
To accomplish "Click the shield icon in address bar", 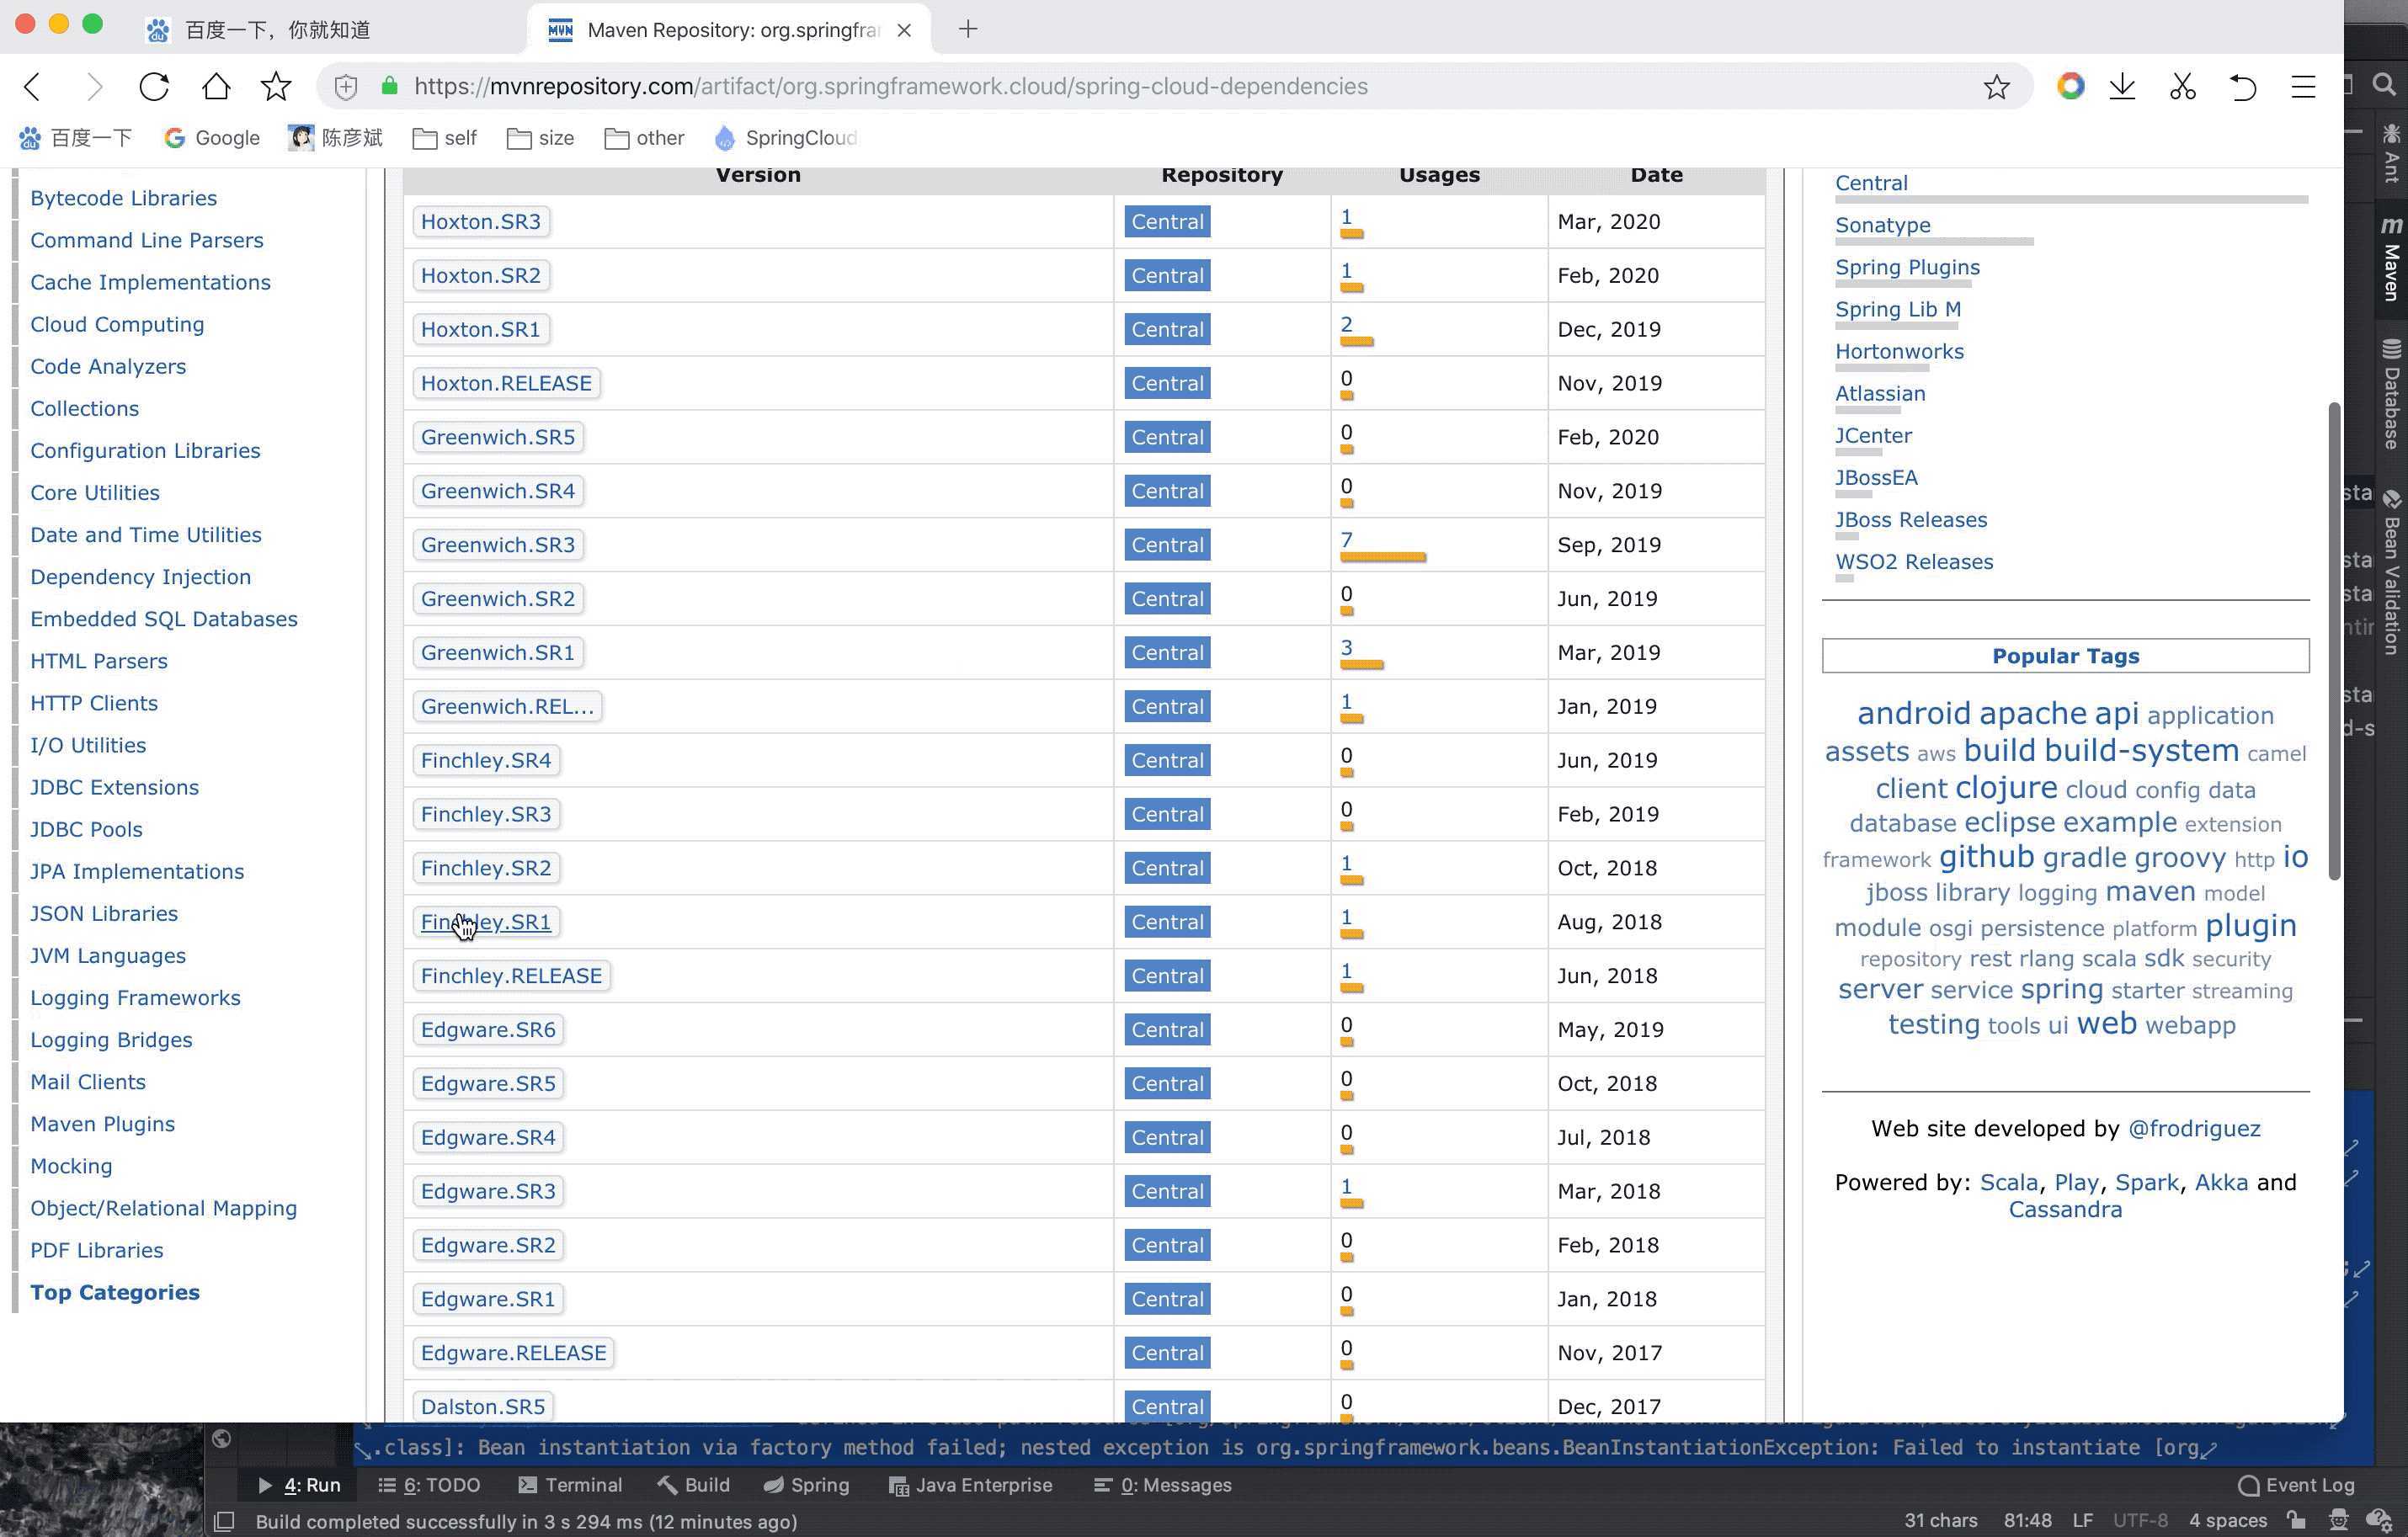I will (346, 87).
